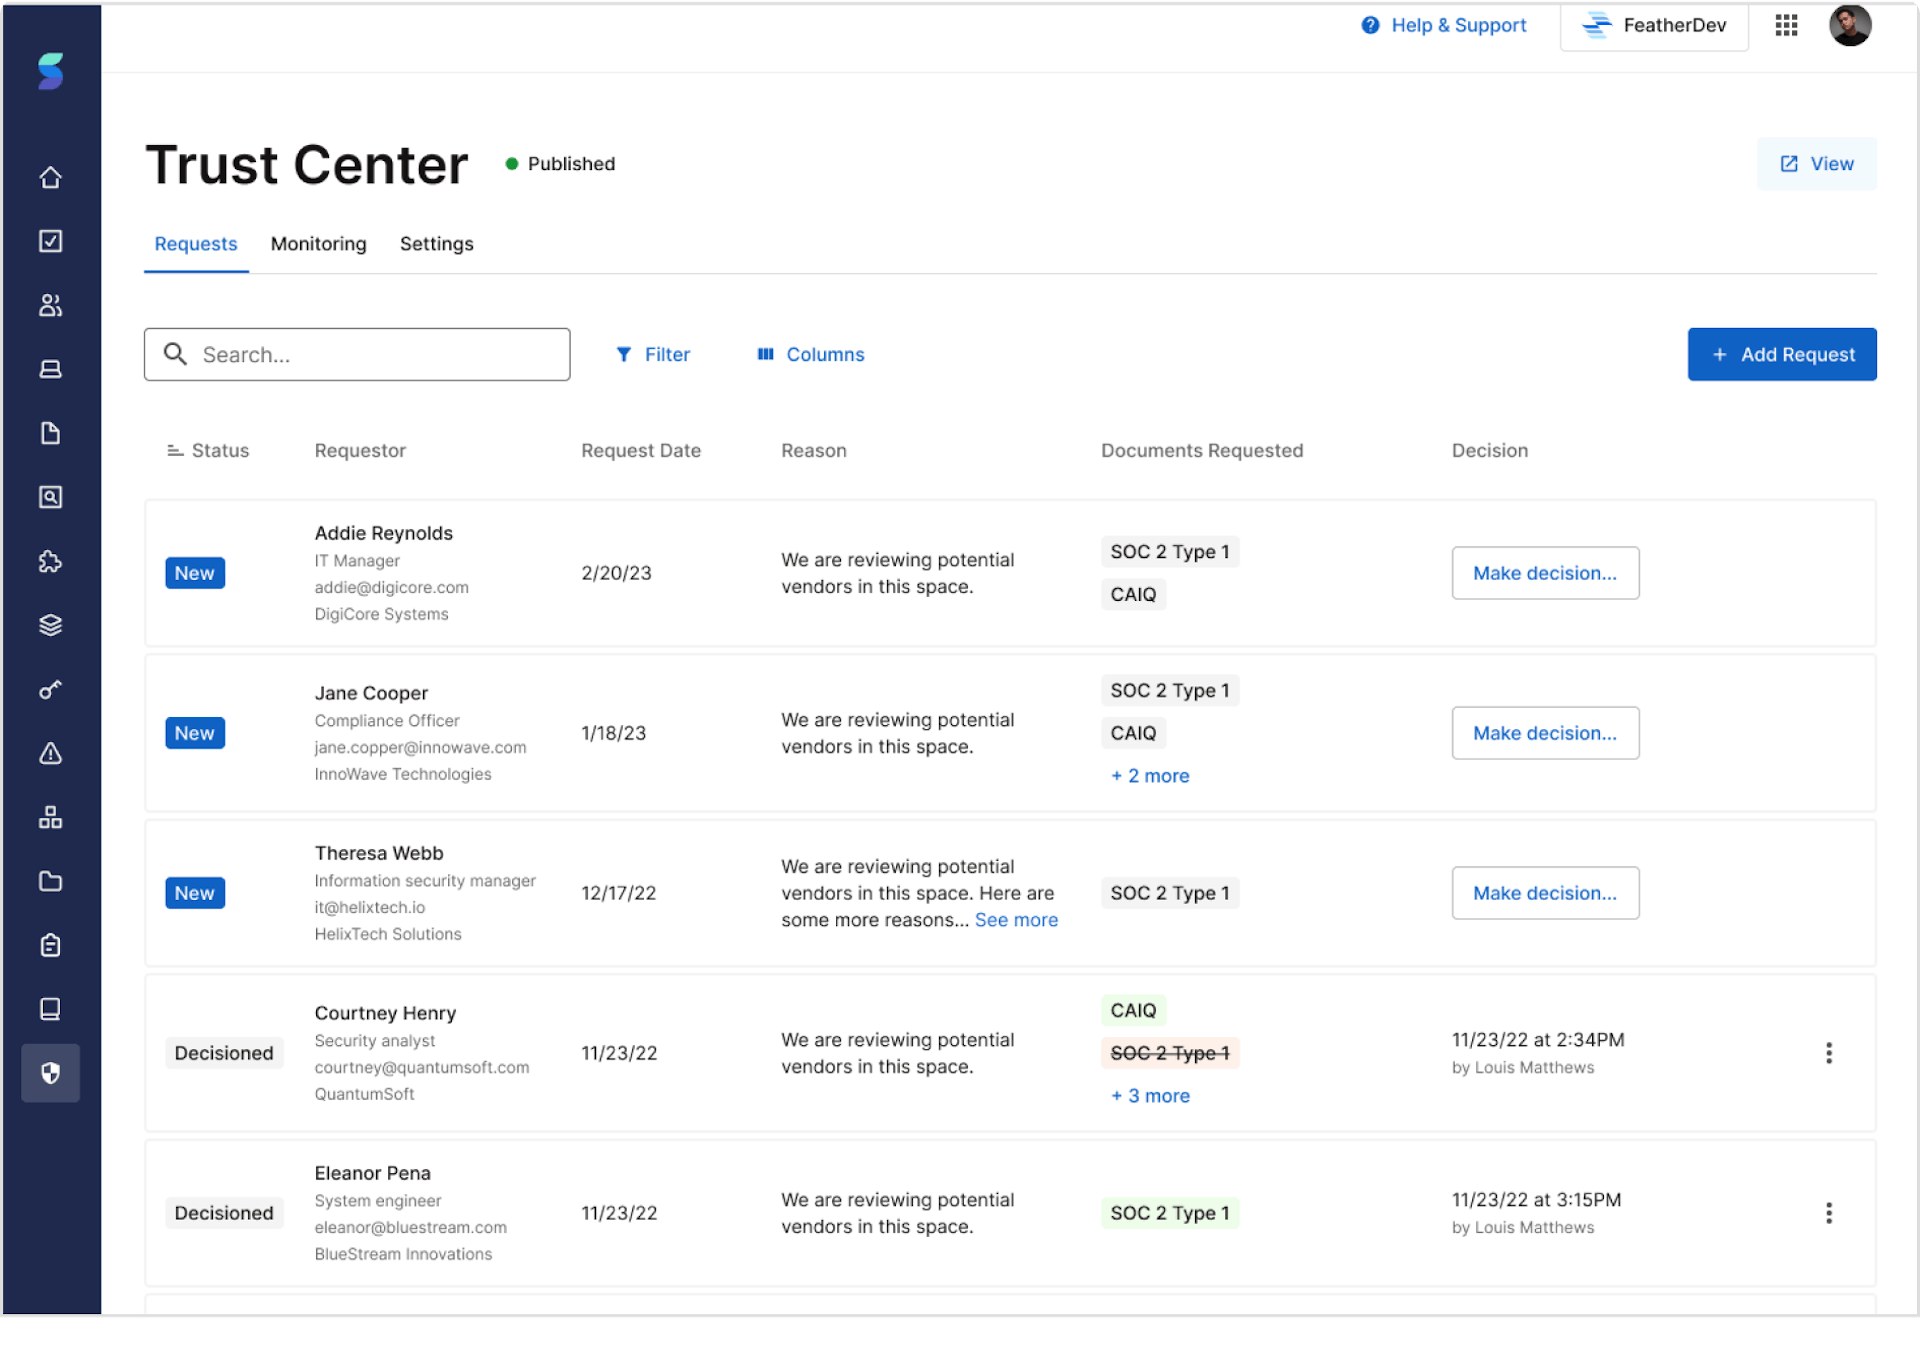Expand '+ 2 more' documents for Jane Cooper

(1150, 776)
